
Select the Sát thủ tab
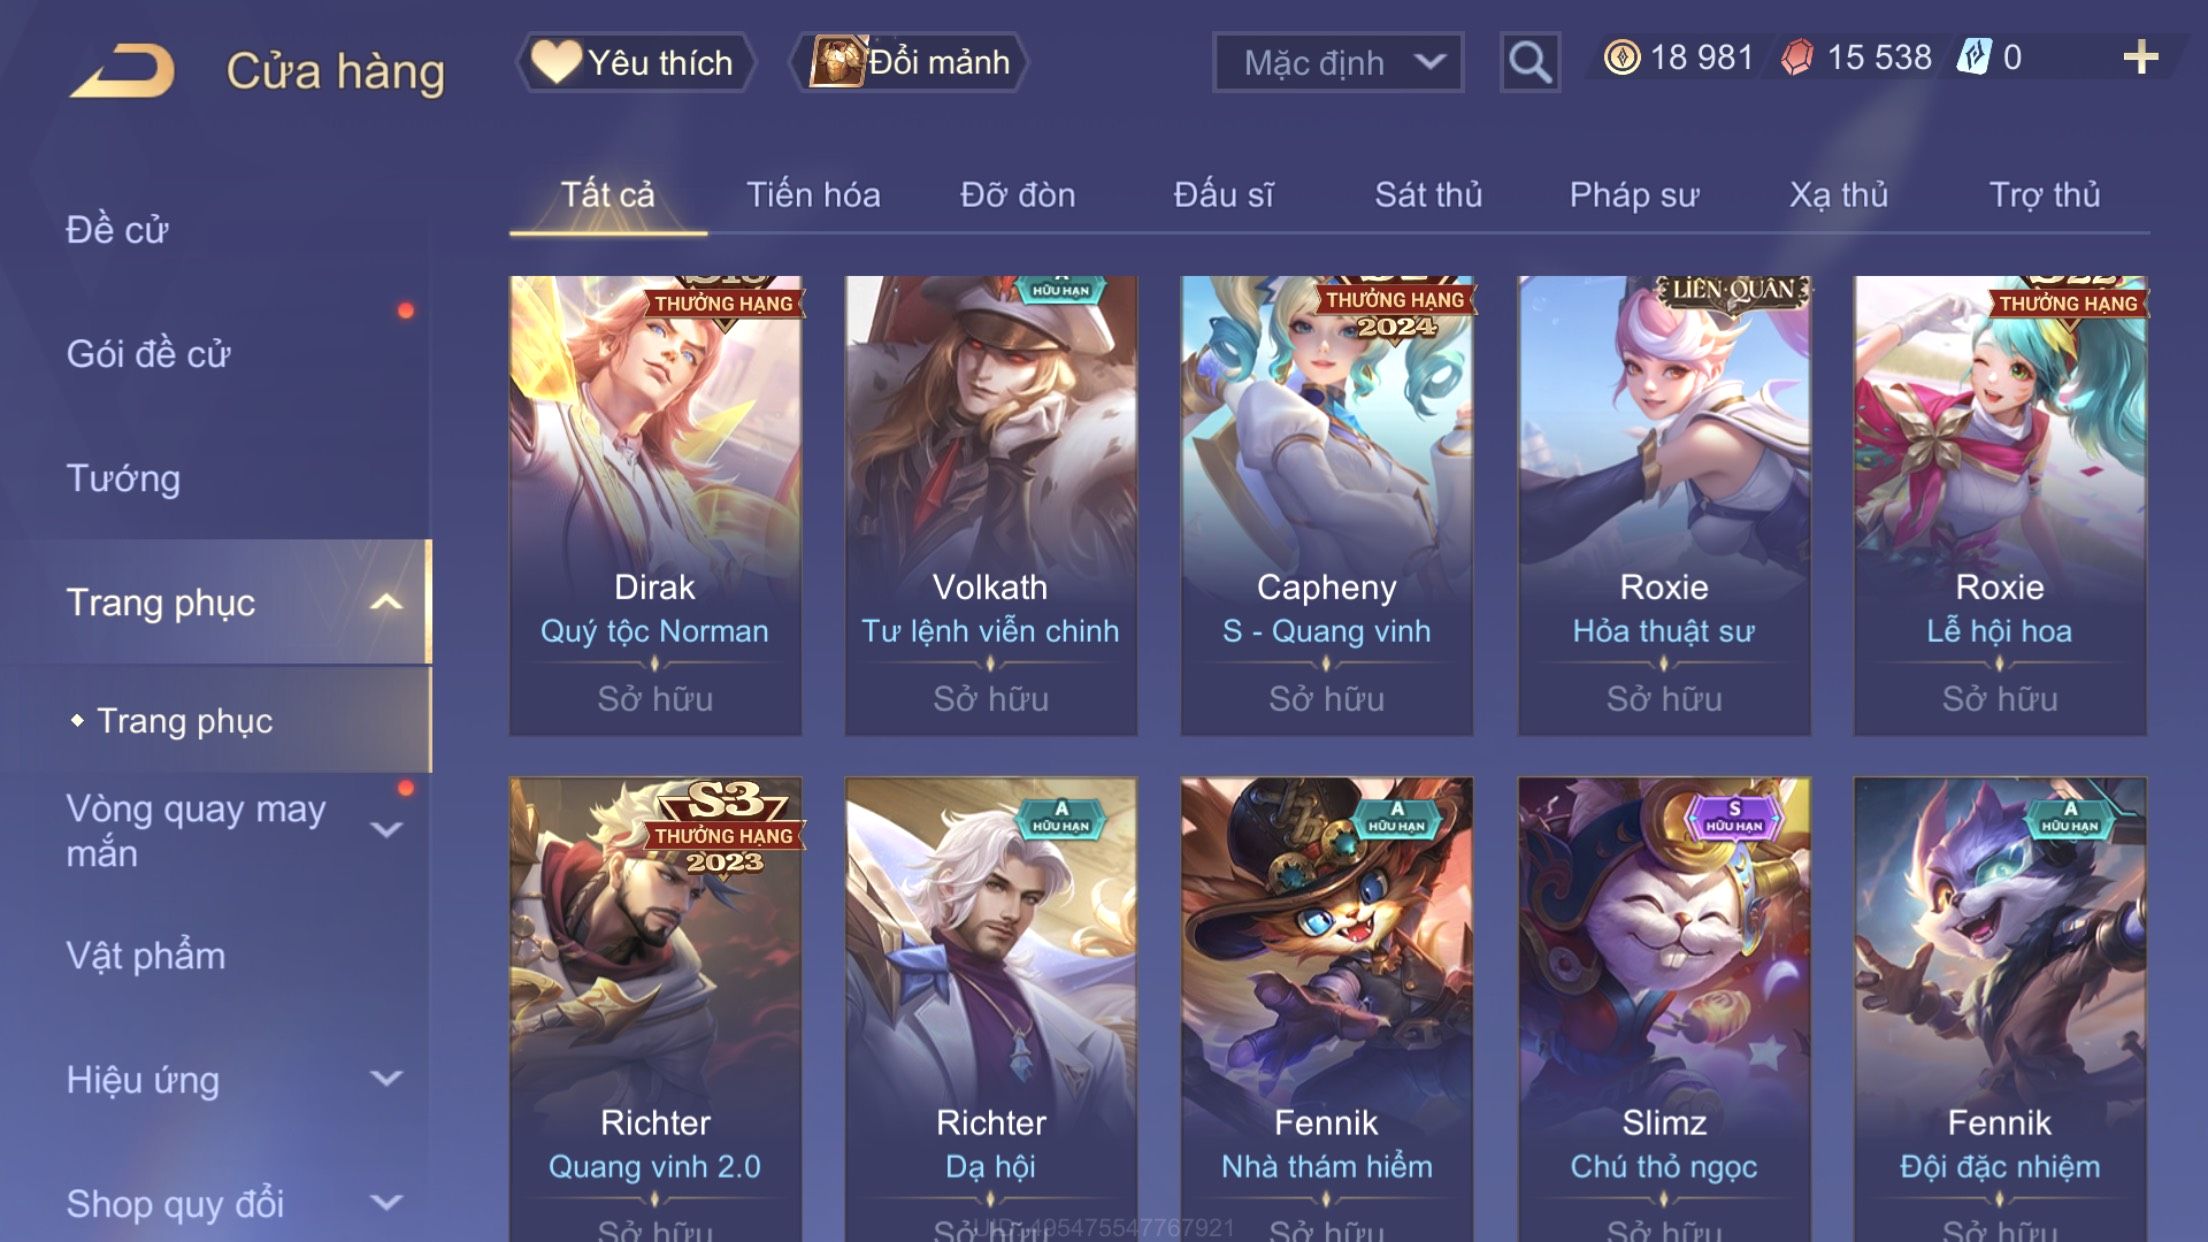tap(1428, 195)
